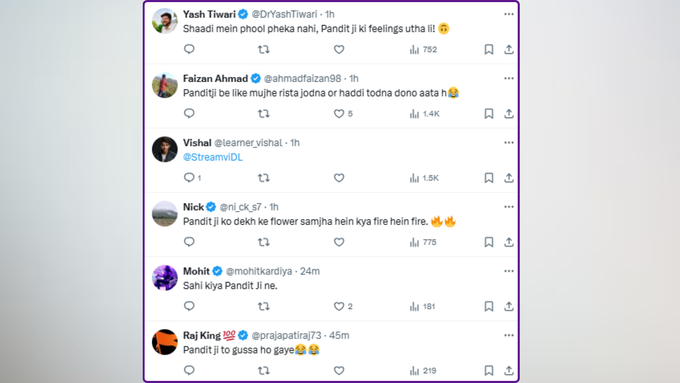Reply to Vishal's tweet with 1 reply
This screenshot has height=383, width=680.
pyautogui.click(x=193, y=178)
